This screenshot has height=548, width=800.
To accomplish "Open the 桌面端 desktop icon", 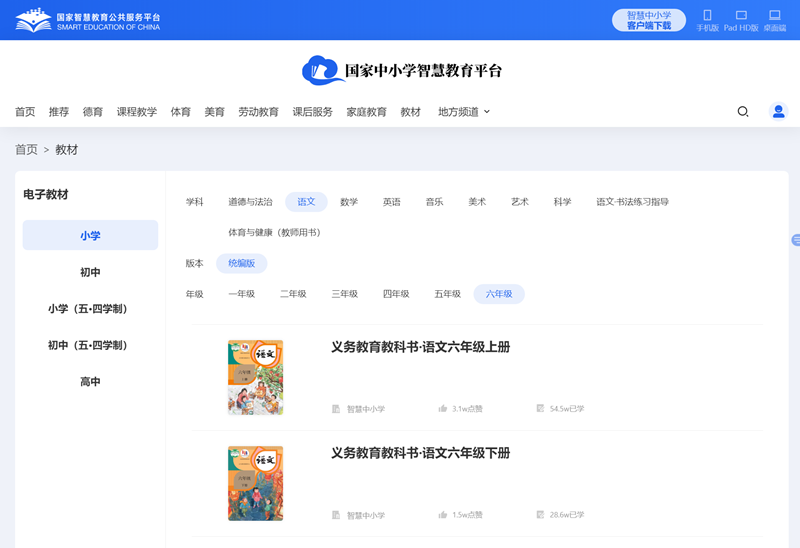I will click(774, 15).
